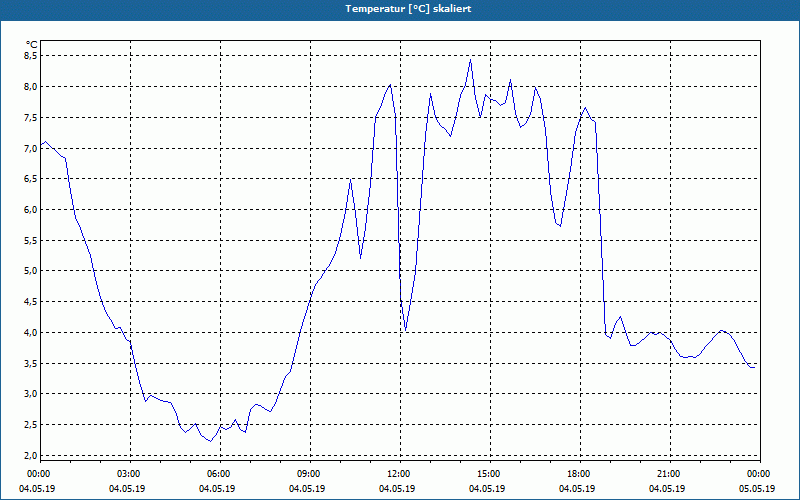
Task: Click the 3,5 y-axis tick label
Action: tap(31, 363)
